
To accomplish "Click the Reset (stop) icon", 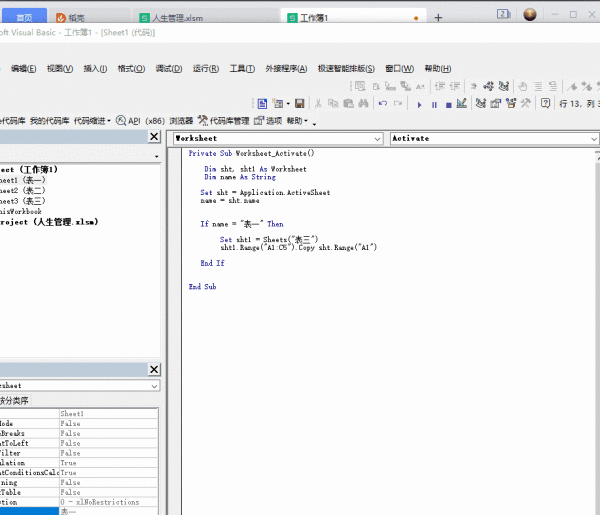I will click(447, 103).
